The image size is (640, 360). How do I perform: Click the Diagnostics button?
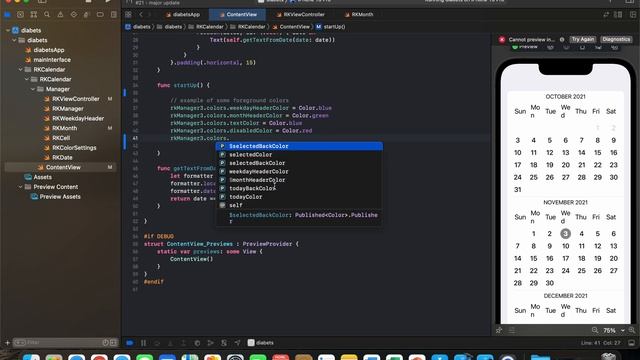[616, 40]
